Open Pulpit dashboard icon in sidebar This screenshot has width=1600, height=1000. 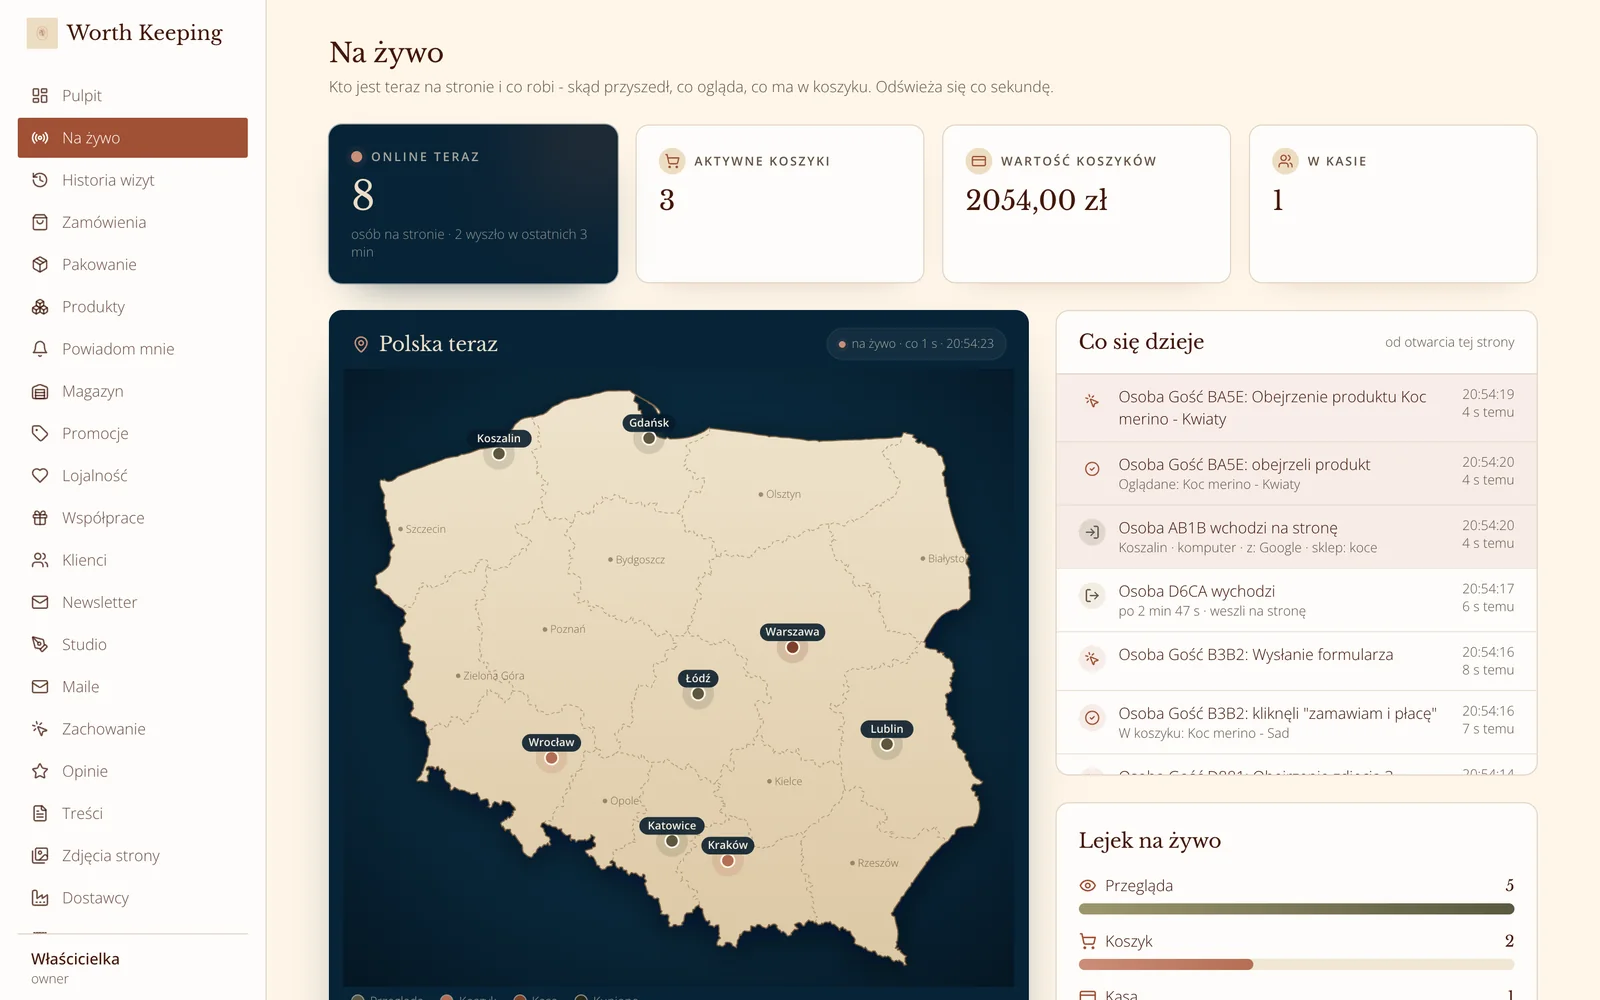coord(40,96)
